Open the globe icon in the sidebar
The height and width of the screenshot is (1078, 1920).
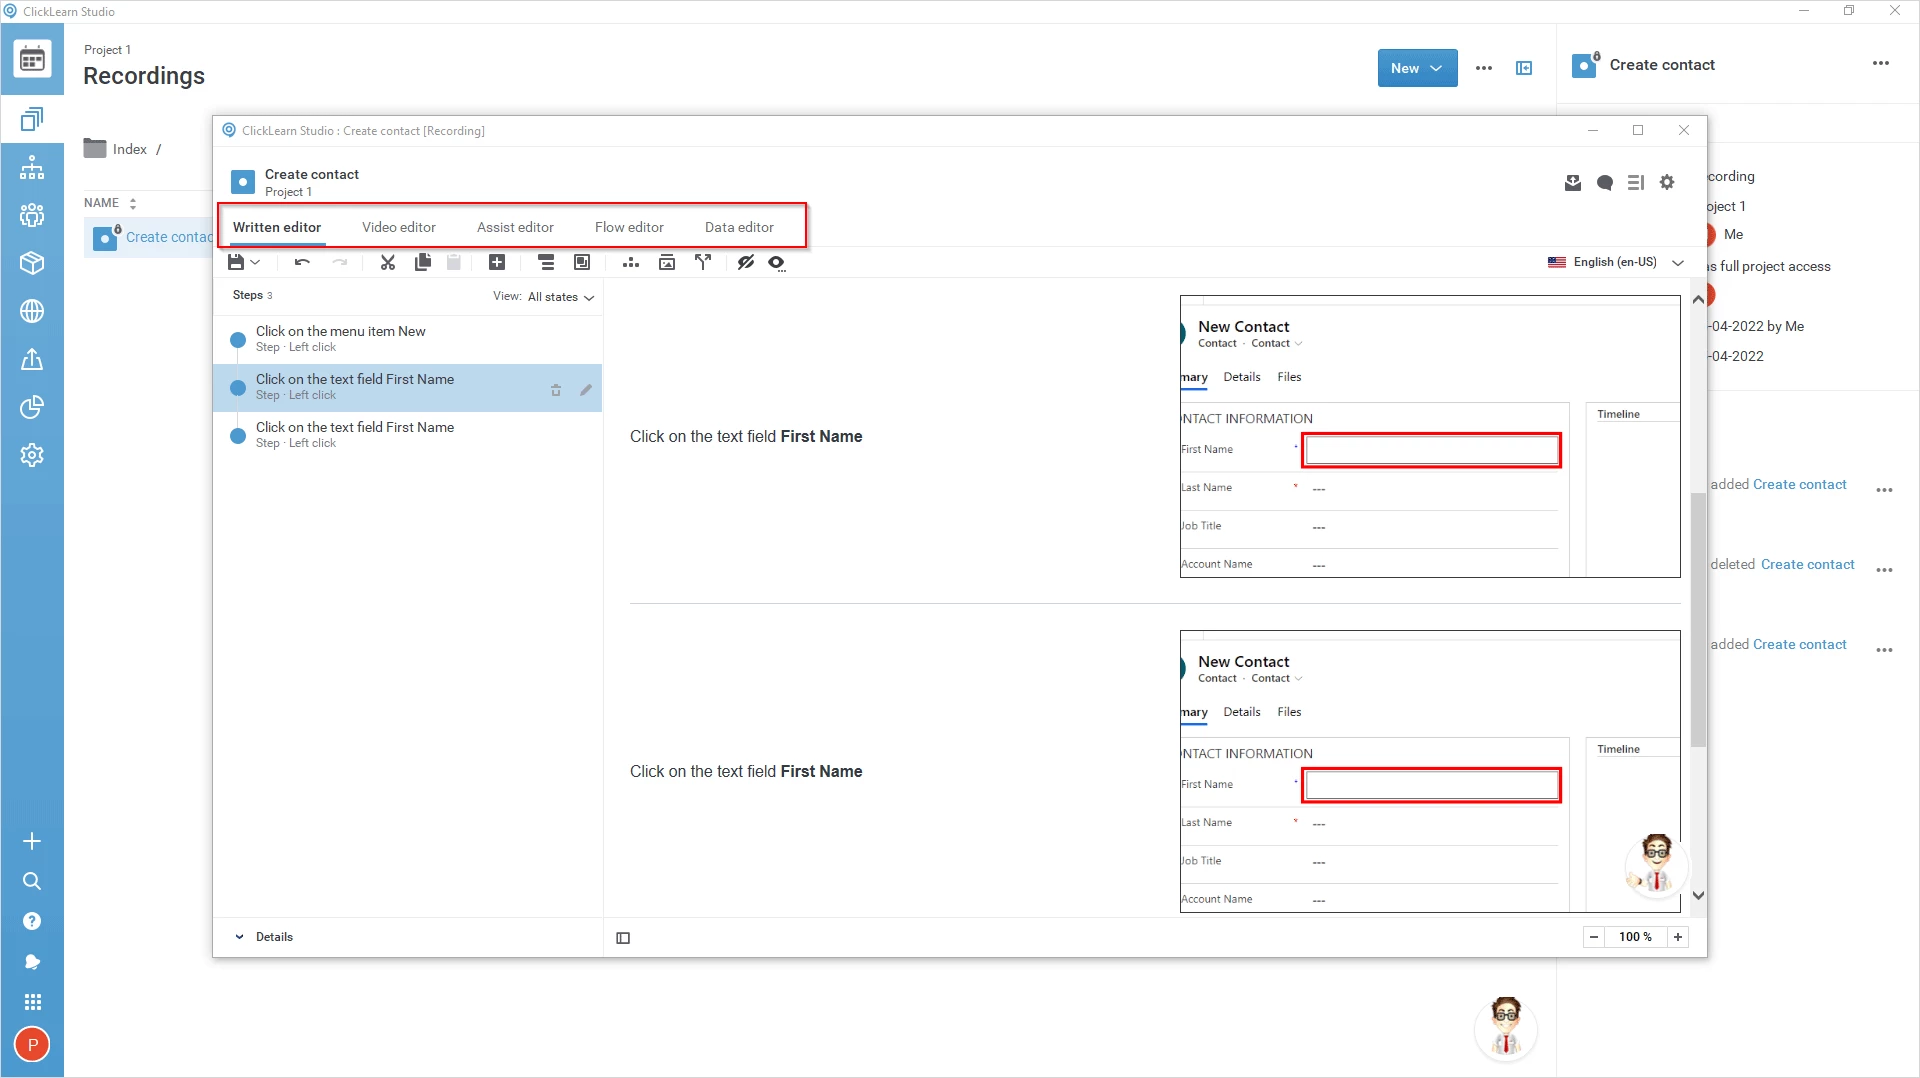[x=32, y=311]
